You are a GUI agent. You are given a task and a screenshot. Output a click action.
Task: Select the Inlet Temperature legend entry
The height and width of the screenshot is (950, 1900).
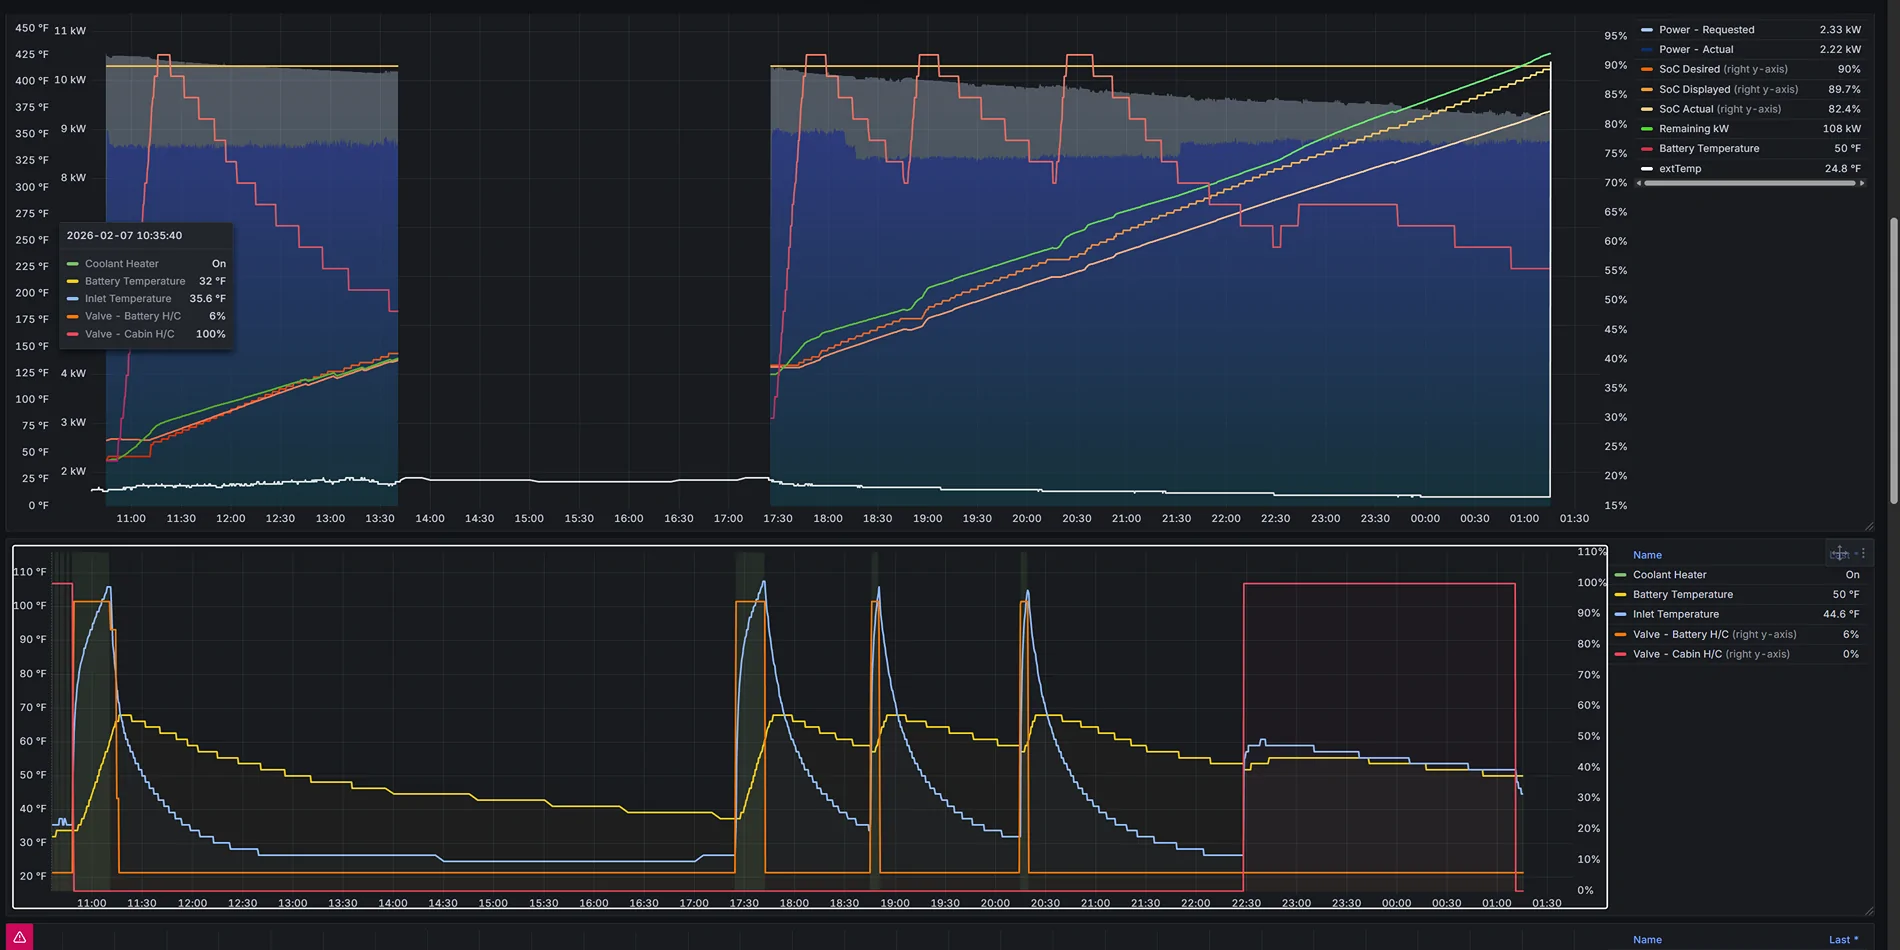[x=1676, y=614]
